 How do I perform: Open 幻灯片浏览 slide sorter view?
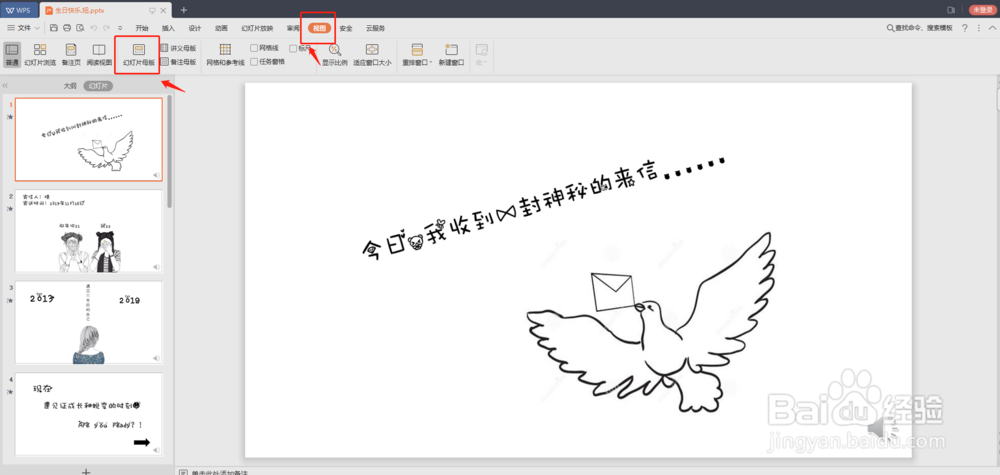coord(40,55)
